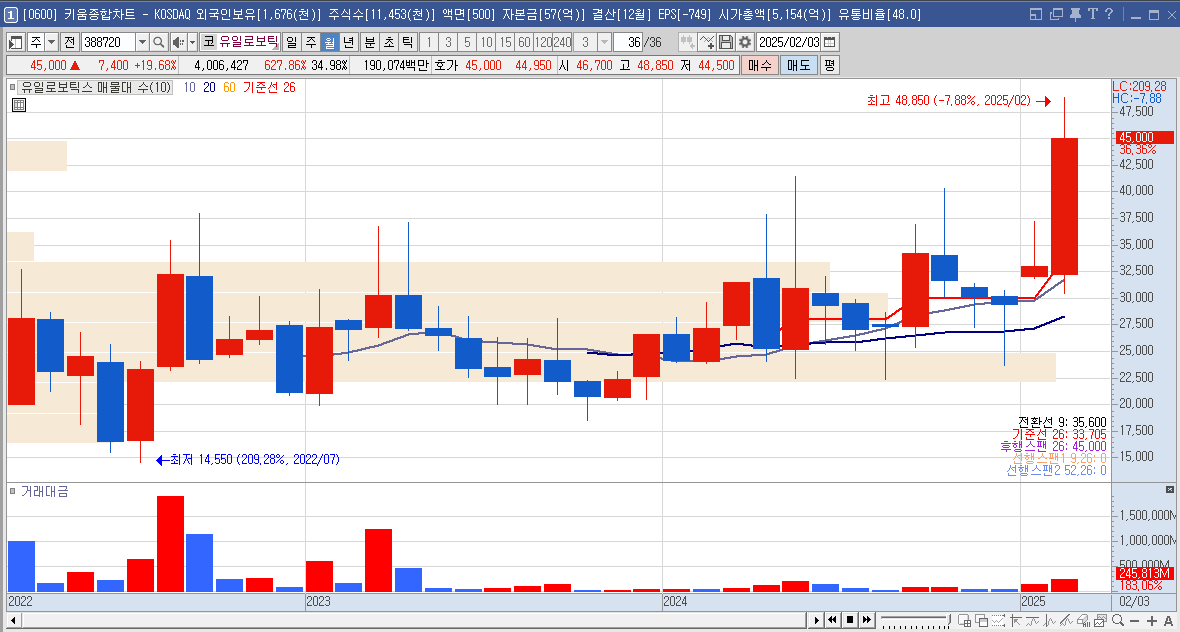
Task: Toggle the 코 market button
Action: pos(208,42)
